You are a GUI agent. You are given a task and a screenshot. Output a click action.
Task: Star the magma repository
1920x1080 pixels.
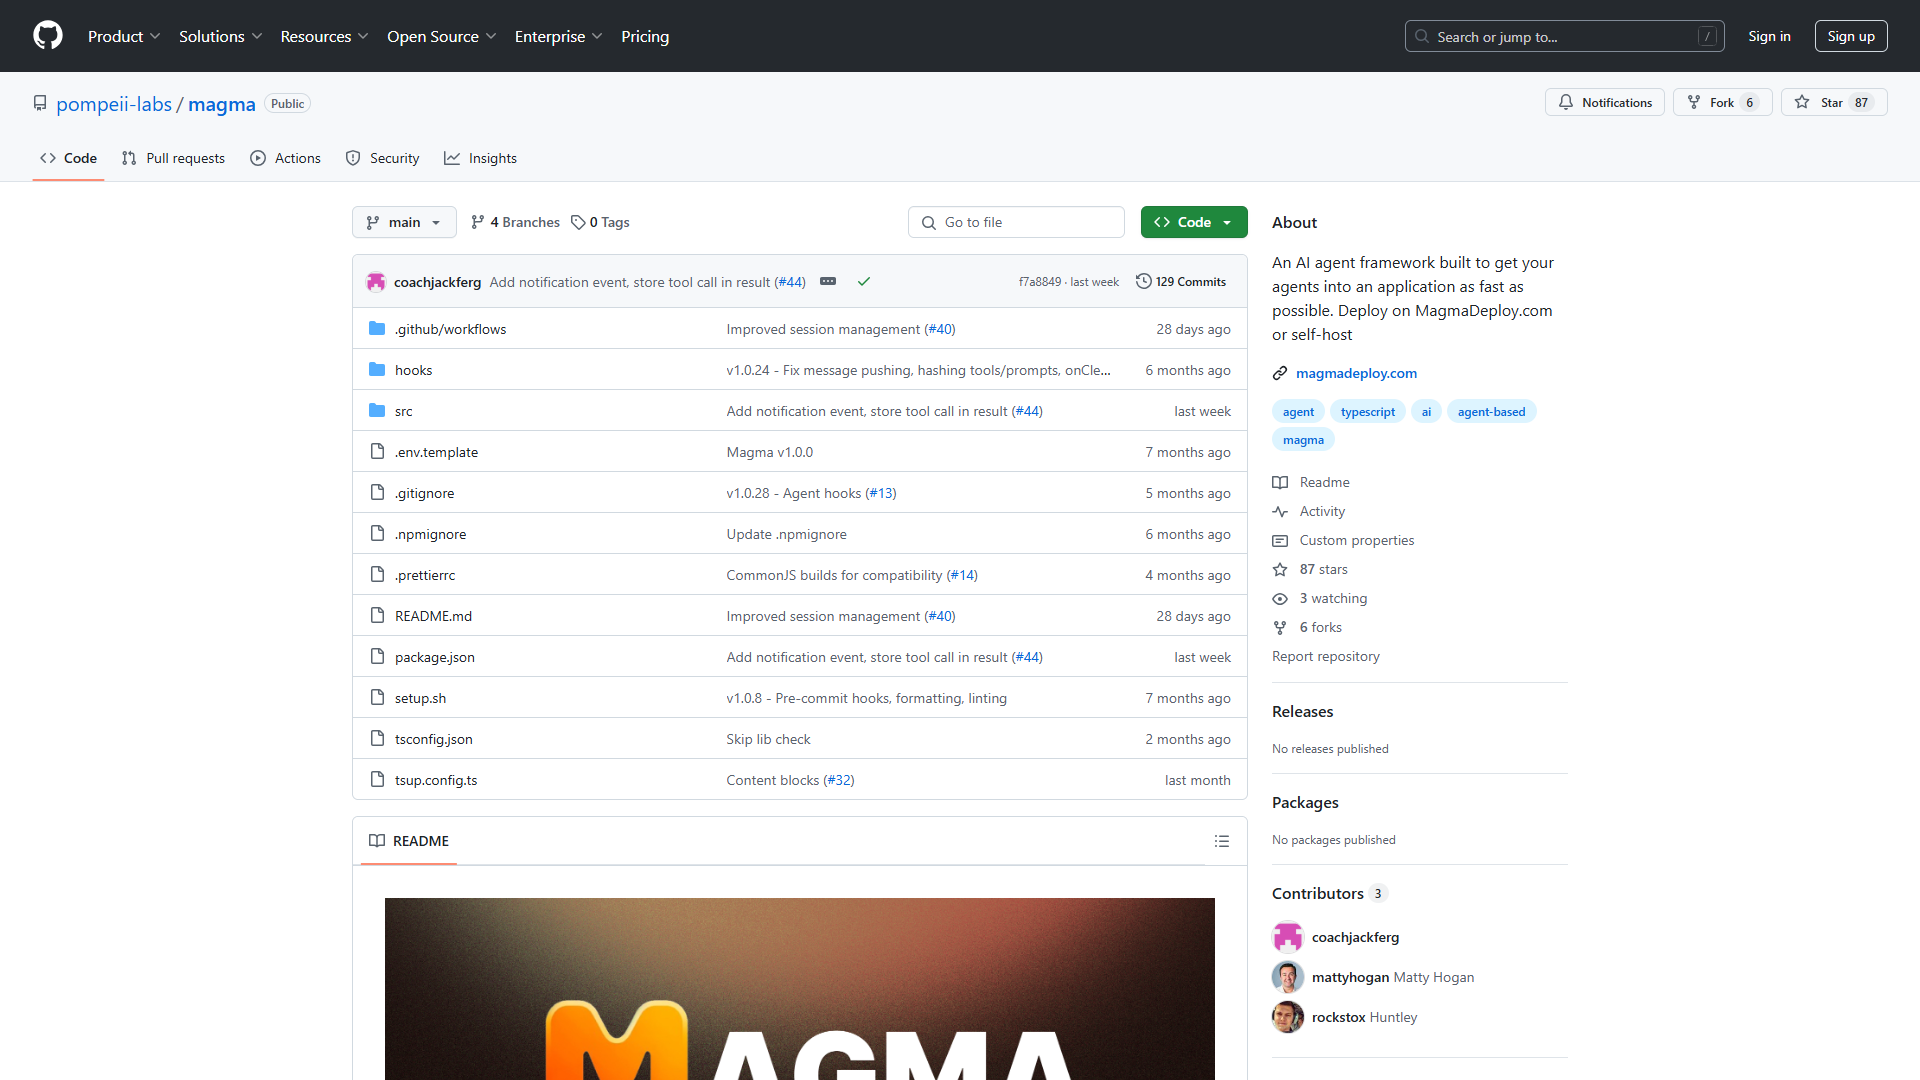[1834, 102]
